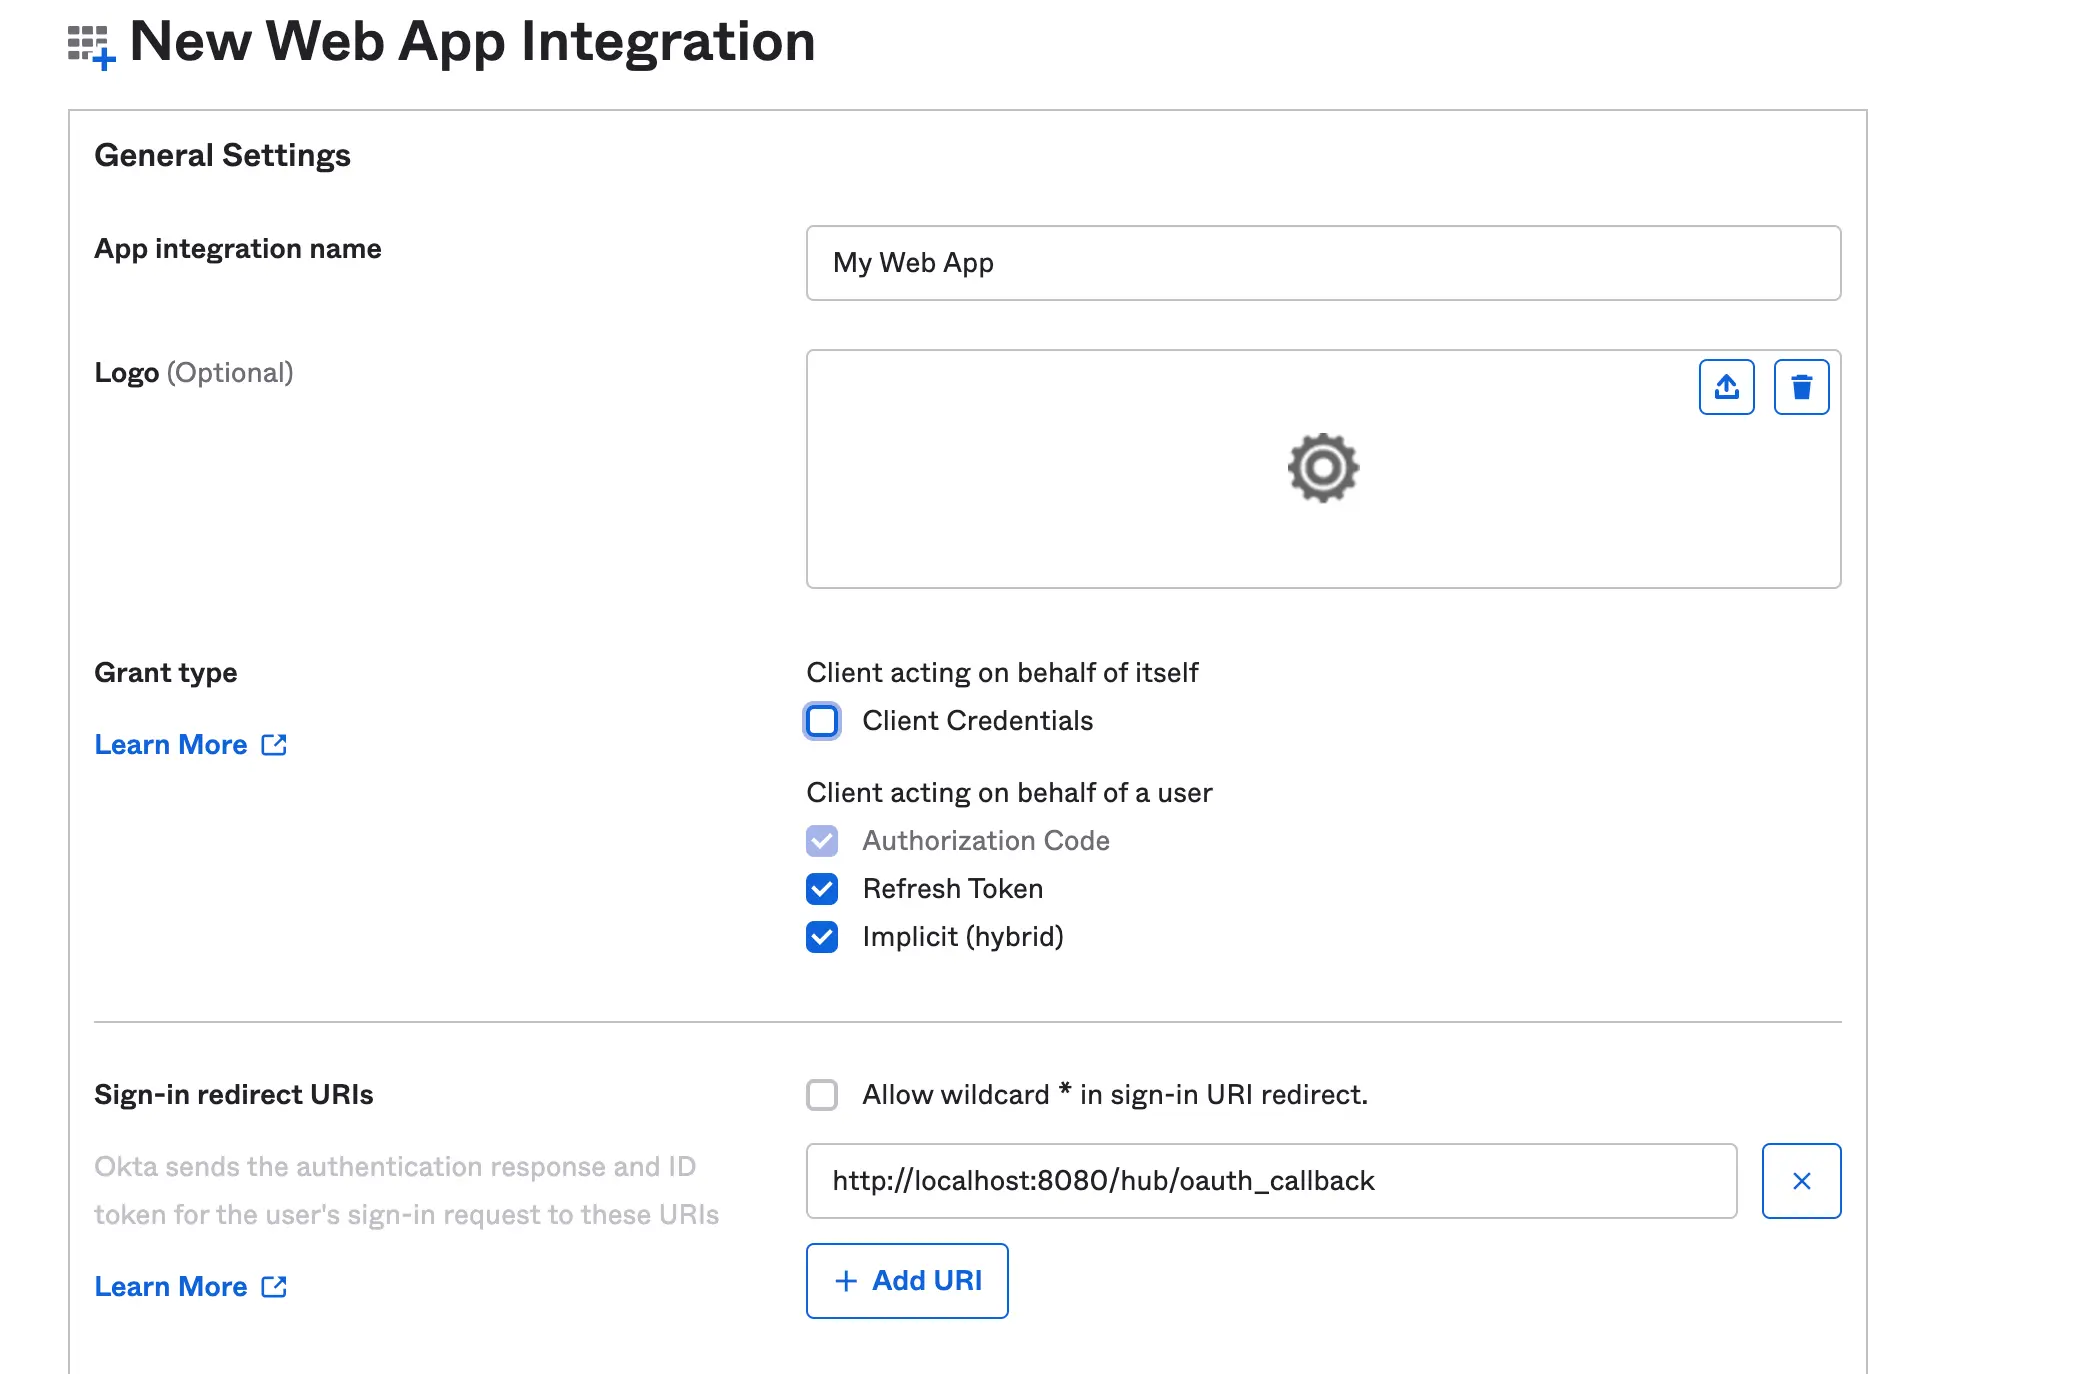2086x1374 pixels.
Task: Open Learn More link under Grant type
Action: 171,745
